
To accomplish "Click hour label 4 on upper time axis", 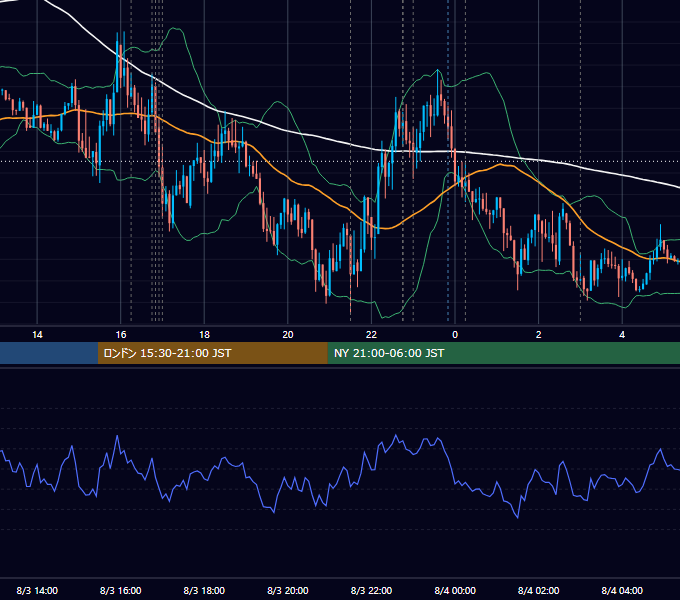I will click(622, 335).
